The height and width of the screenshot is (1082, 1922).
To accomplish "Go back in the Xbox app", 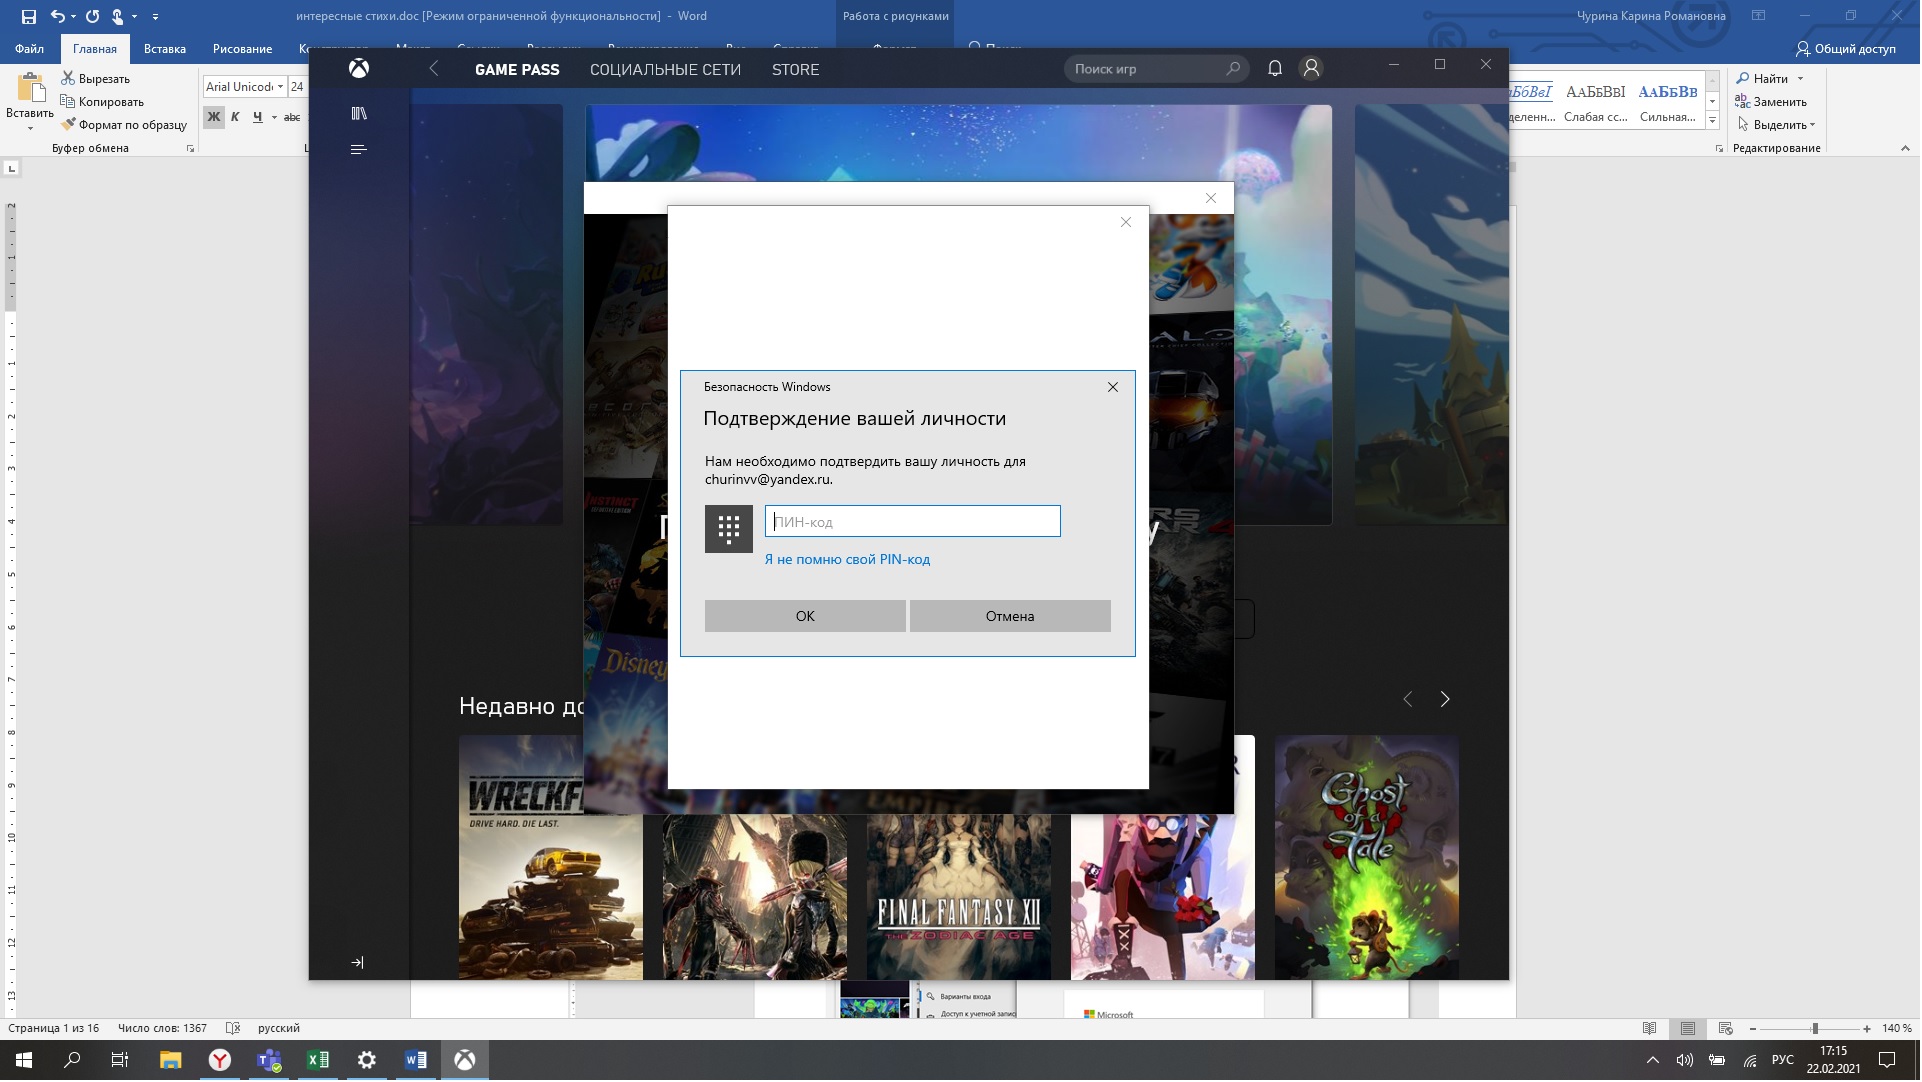I will 434,69.
